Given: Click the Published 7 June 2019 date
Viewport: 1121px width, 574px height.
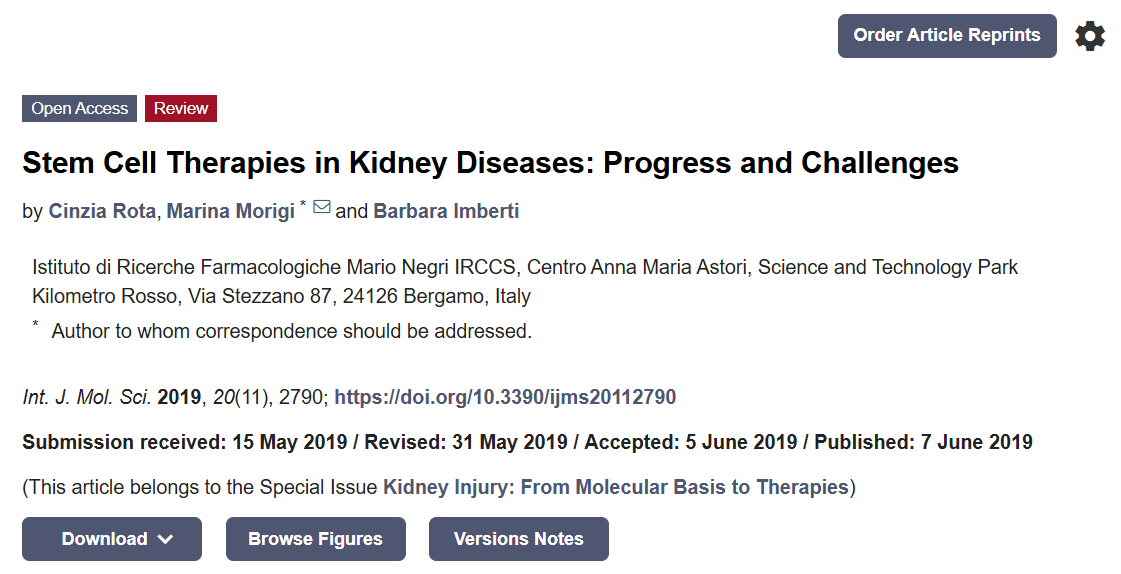Looking at the screenshot, I should 923,442.
